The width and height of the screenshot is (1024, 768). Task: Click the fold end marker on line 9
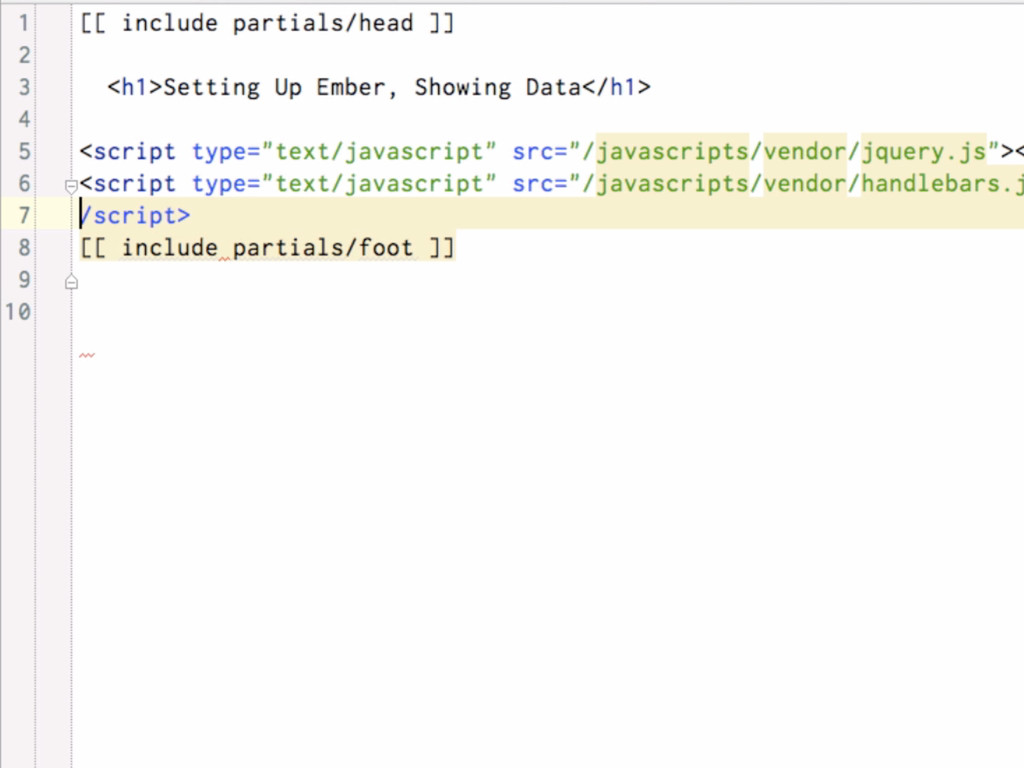pos(71,282)
